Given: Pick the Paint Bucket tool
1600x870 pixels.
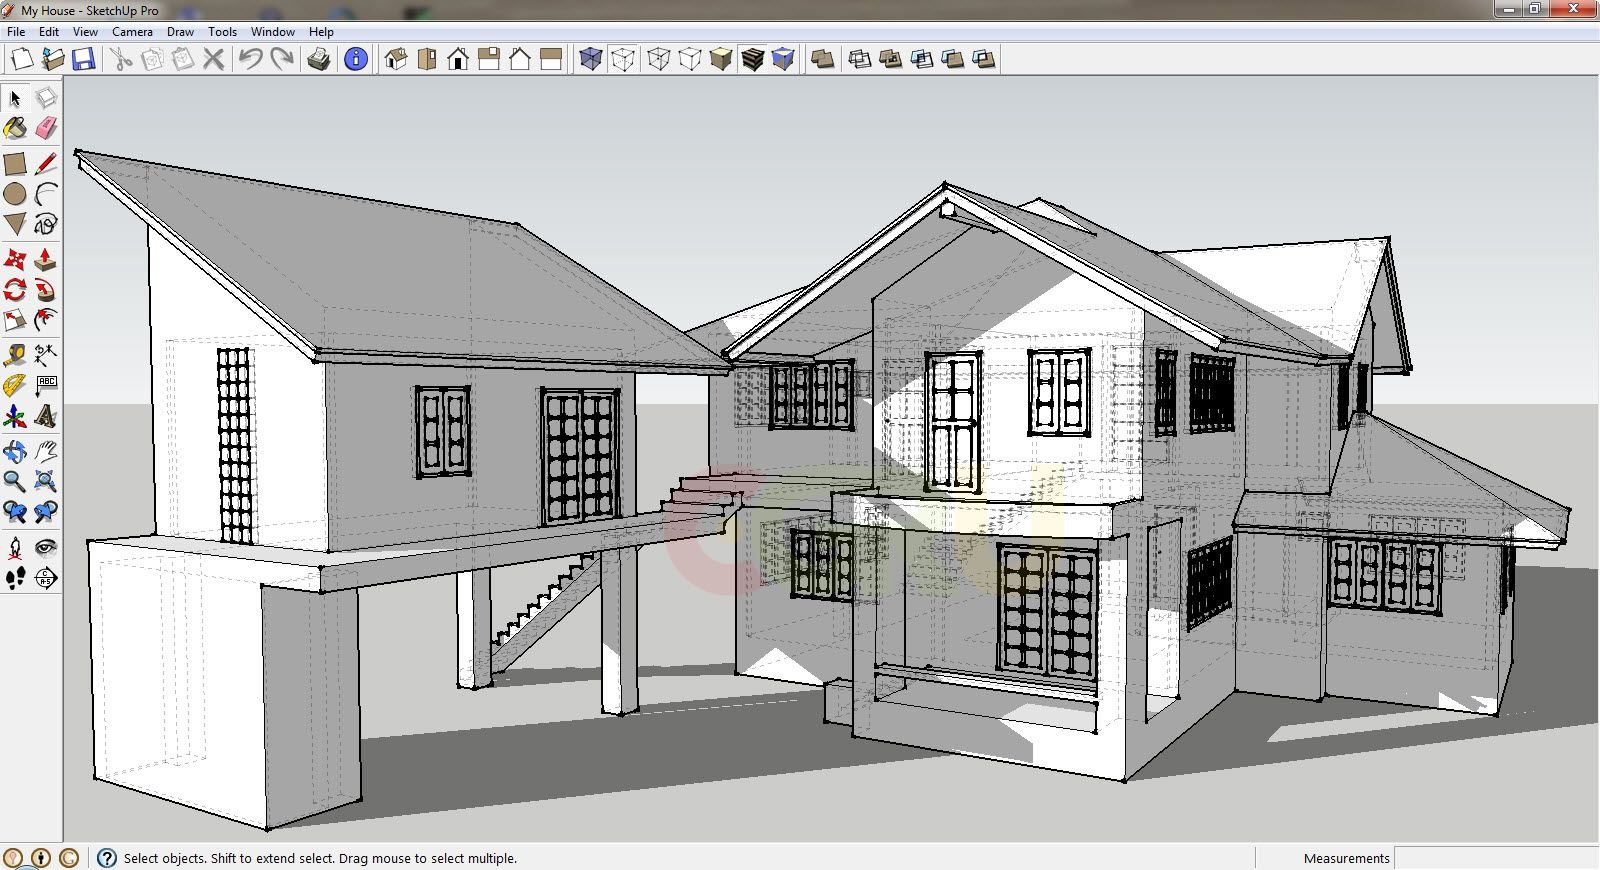Looking at the screenshot, I should [15, 128].
